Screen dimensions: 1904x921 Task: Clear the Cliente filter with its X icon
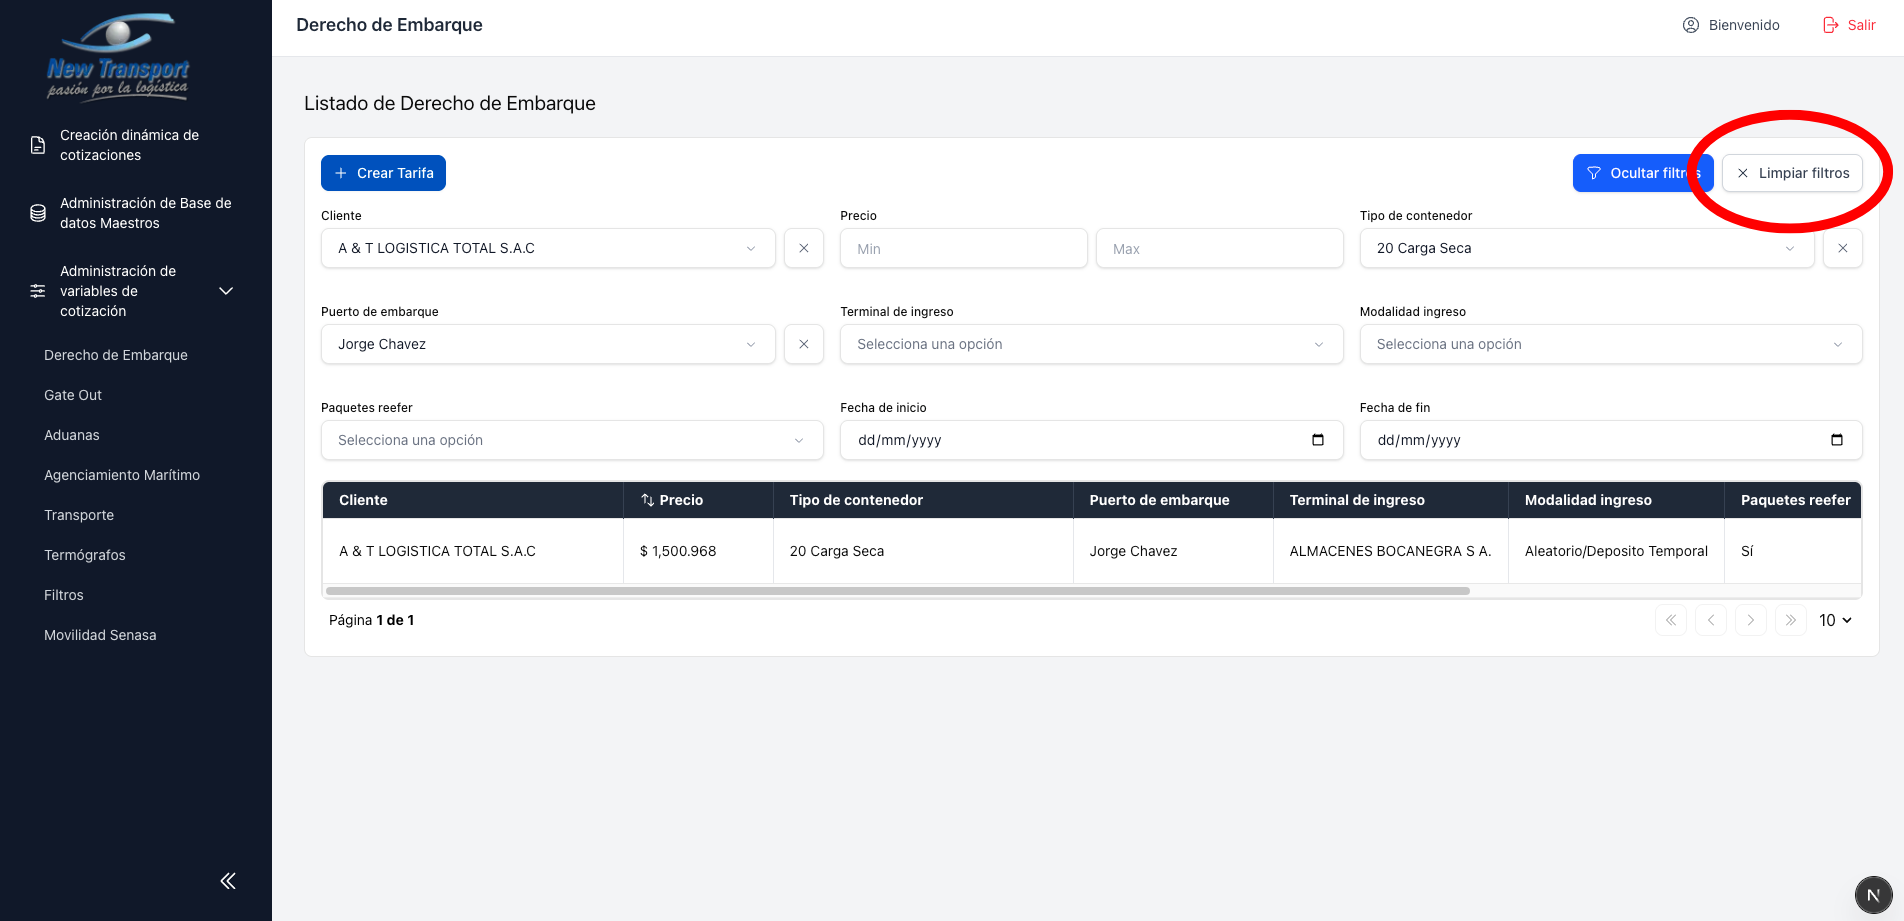(803, 248)
